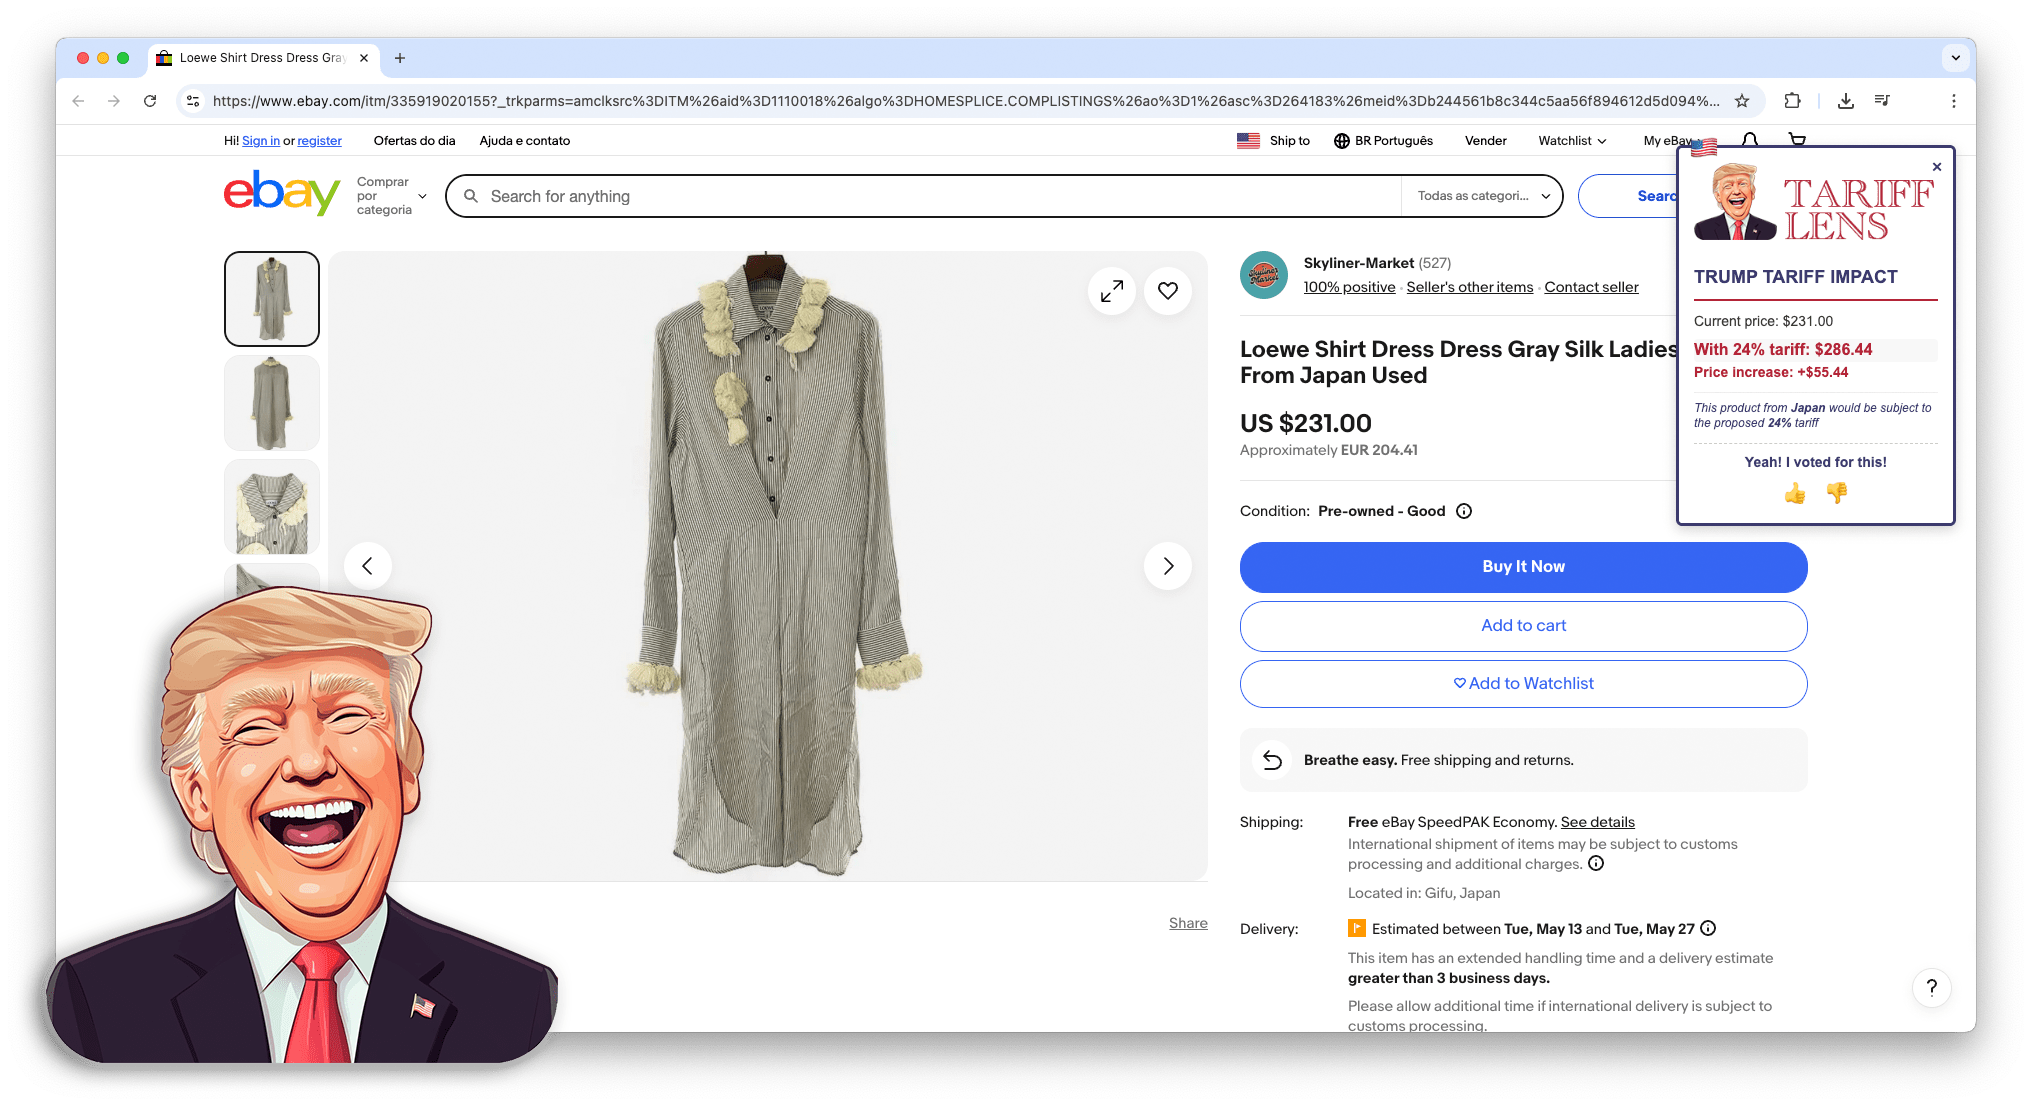Open eBay notifications bell
2032x1106 pixels.
point(1750,140)
